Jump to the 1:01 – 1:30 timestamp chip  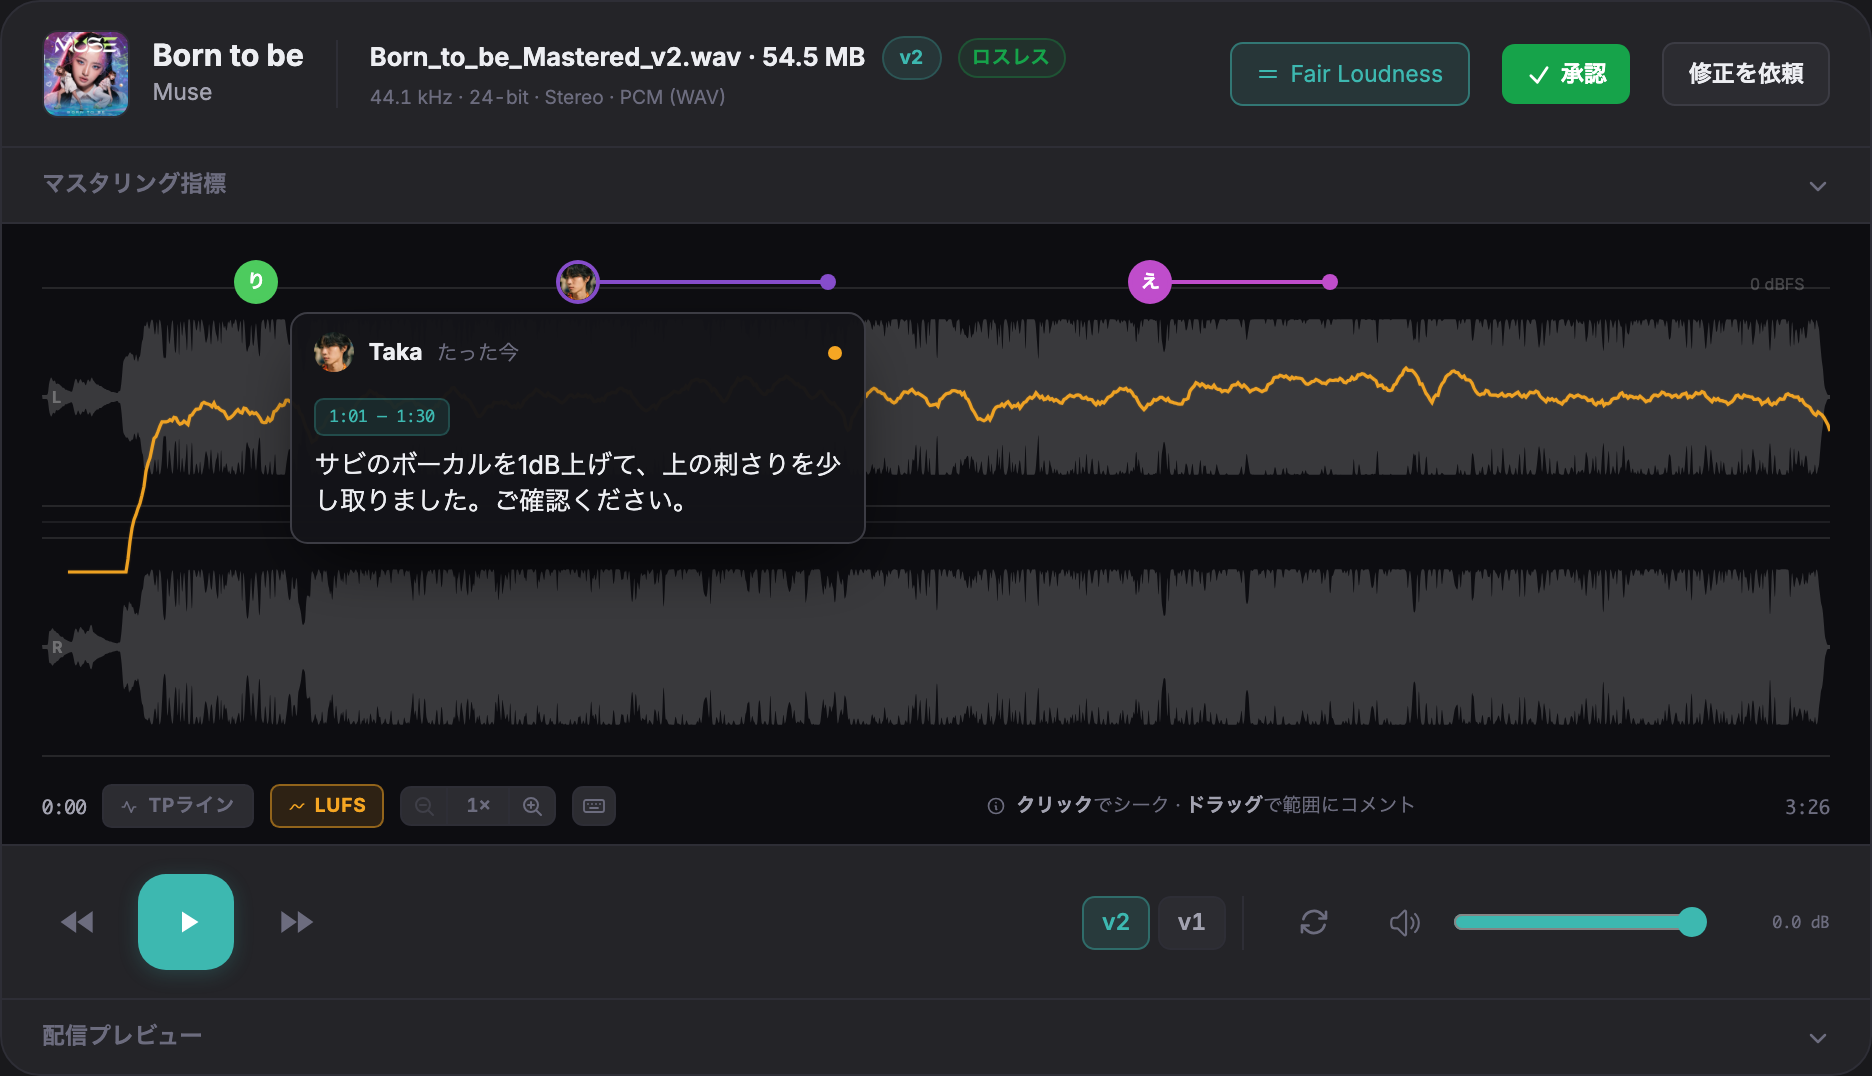(x=382, y=416)
